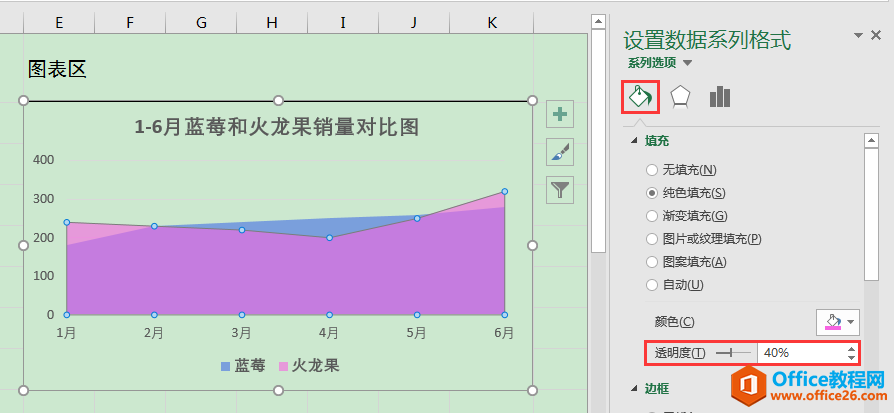Click the format pane scrollbar thumb
894x413 pixels.
click(871, 214)
